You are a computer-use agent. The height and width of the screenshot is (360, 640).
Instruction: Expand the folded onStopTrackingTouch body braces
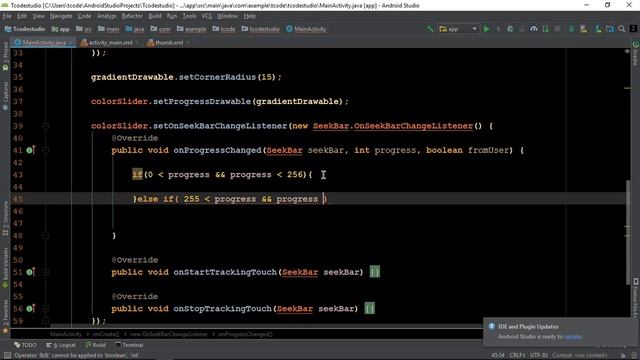[x=369, y=309]
